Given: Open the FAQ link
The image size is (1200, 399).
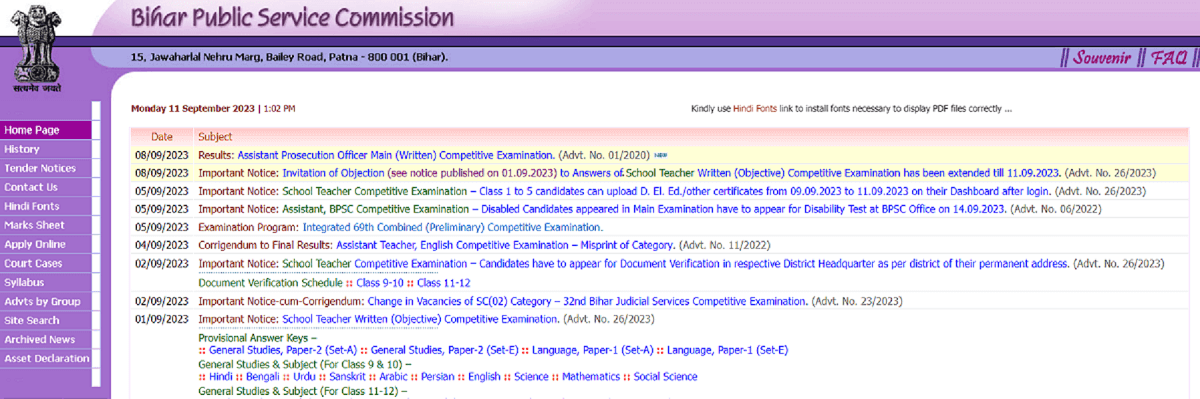Looking at the screenshot, I should pyautogui.click(x=1168, y=57).
